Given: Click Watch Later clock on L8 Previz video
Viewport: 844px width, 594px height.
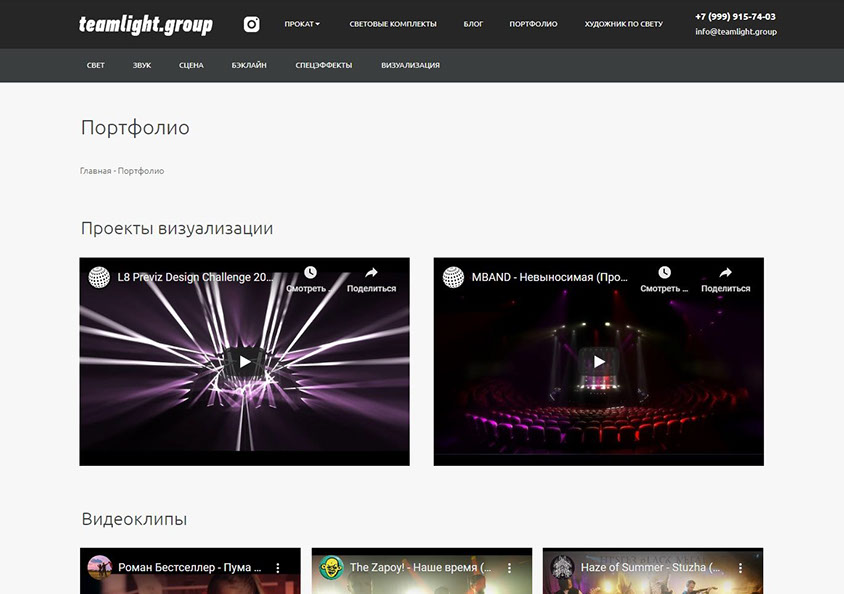Looking at the screenshot, I should [310, 273].
